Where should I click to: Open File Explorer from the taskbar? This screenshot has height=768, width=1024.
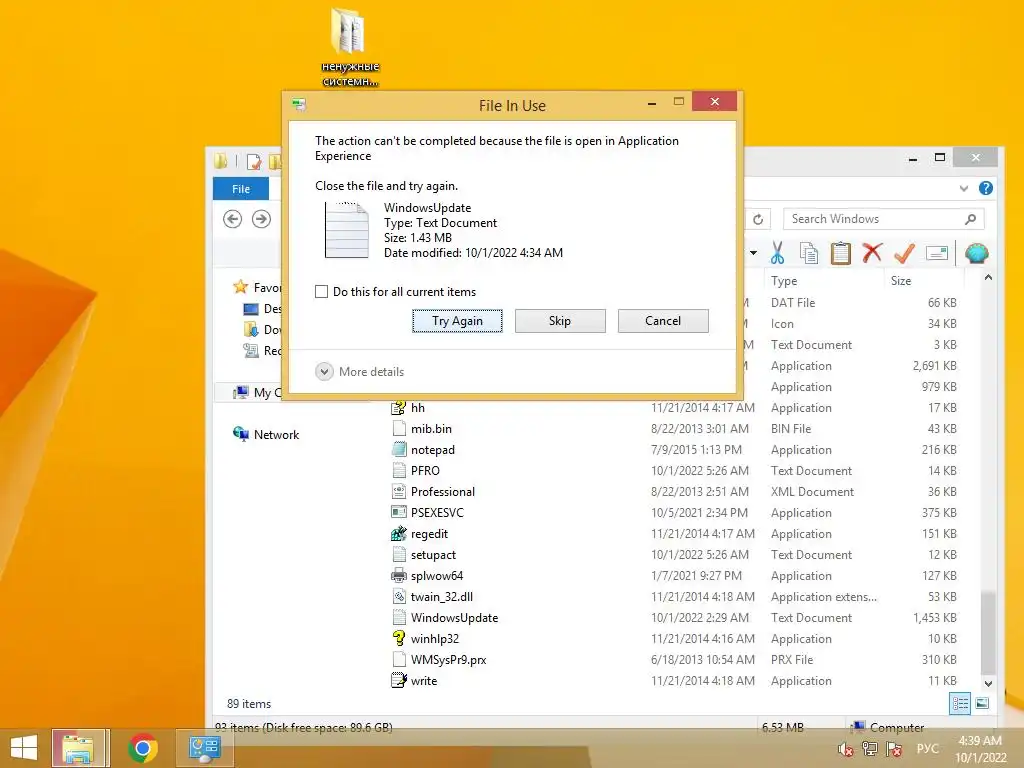click(81, 748)
